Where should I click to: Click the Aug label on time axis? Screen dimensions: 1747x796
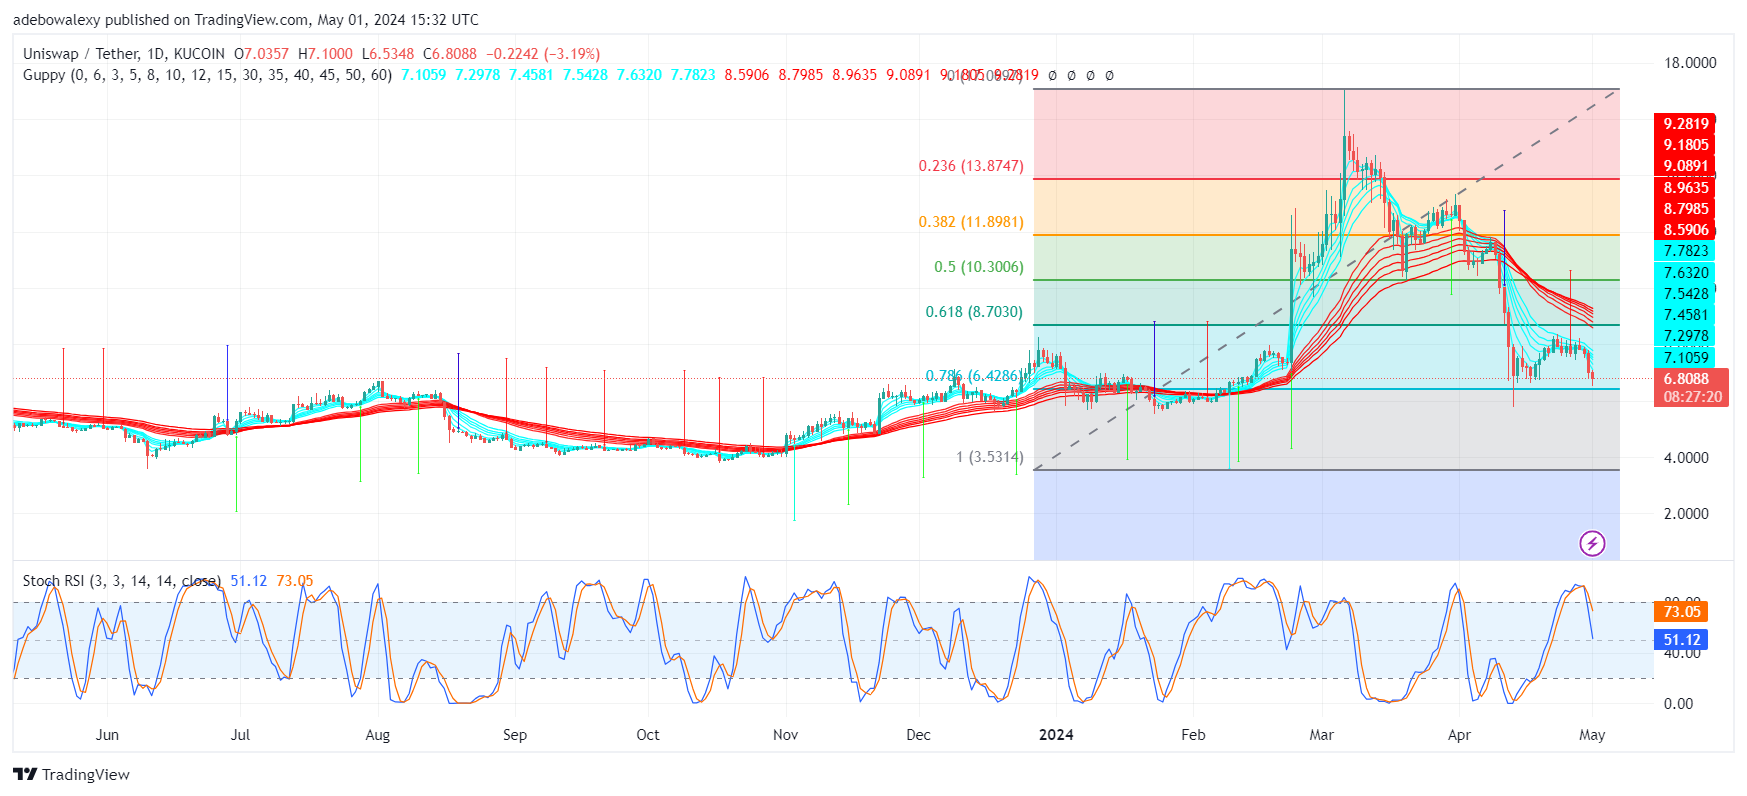pos(378,735)
